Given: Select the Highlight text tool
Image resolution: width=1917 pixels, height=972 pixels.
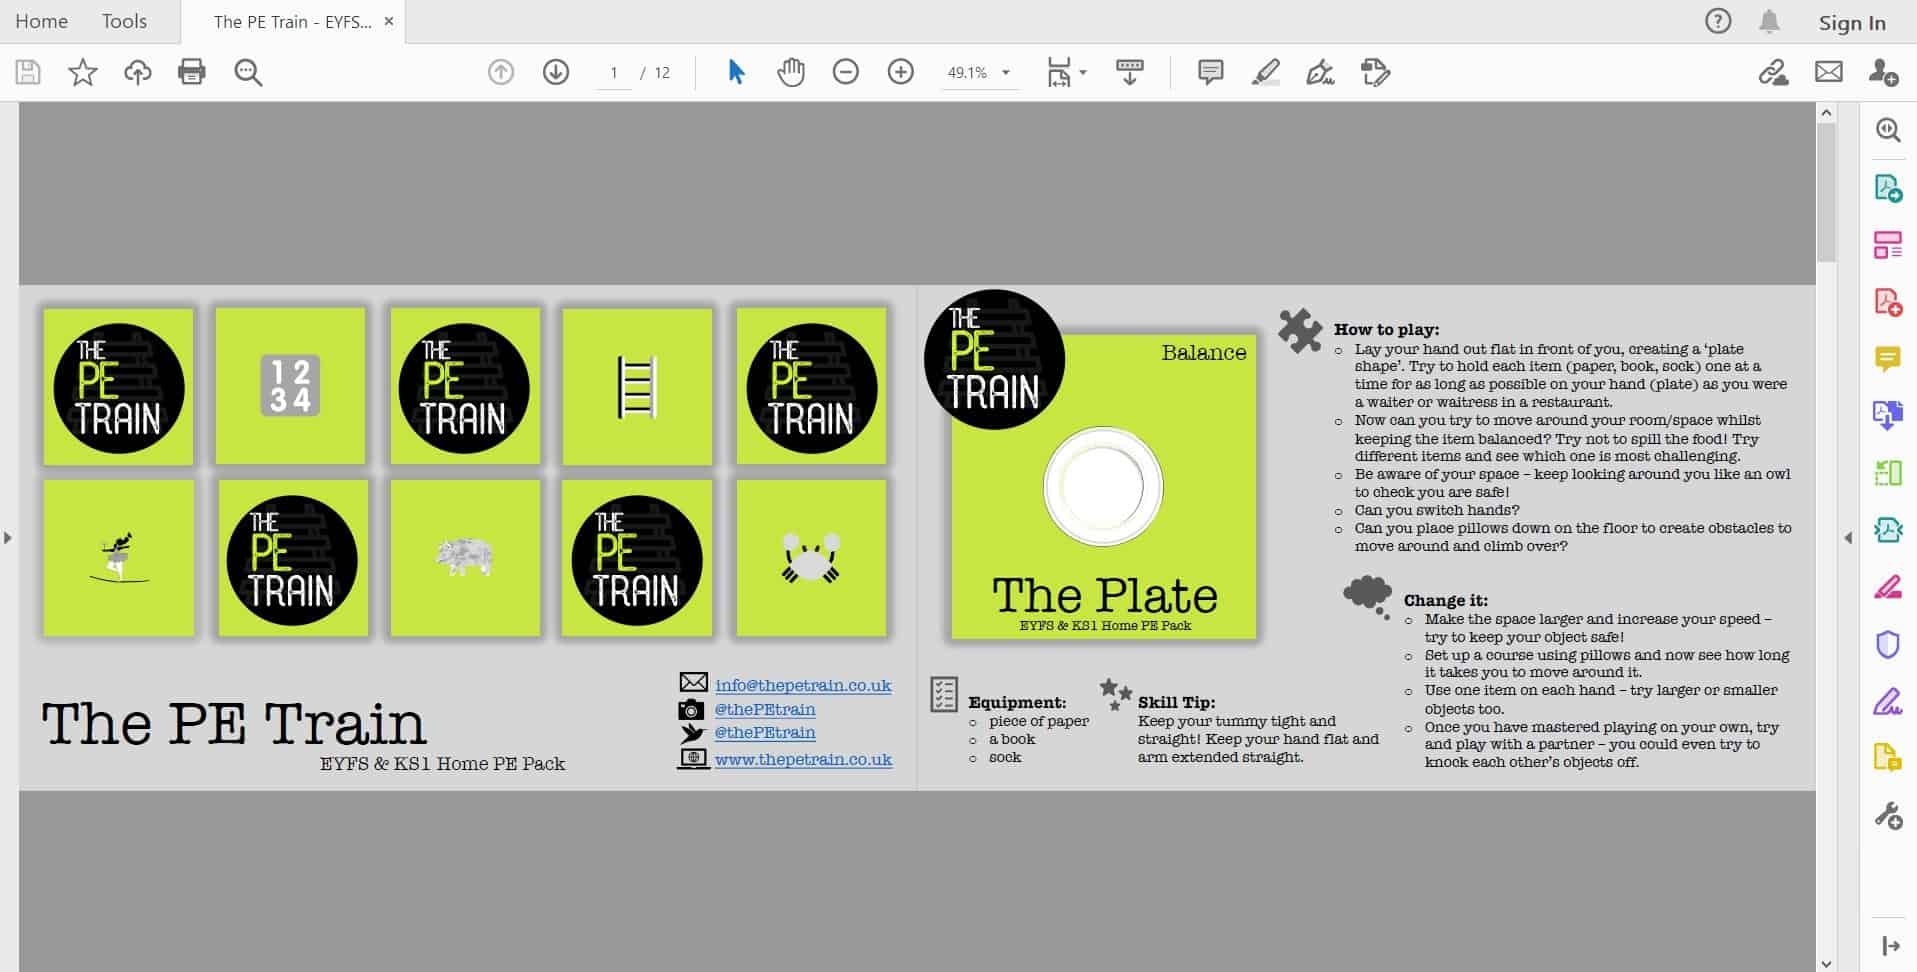Looking at the screenshot, I should (1265, 72).
